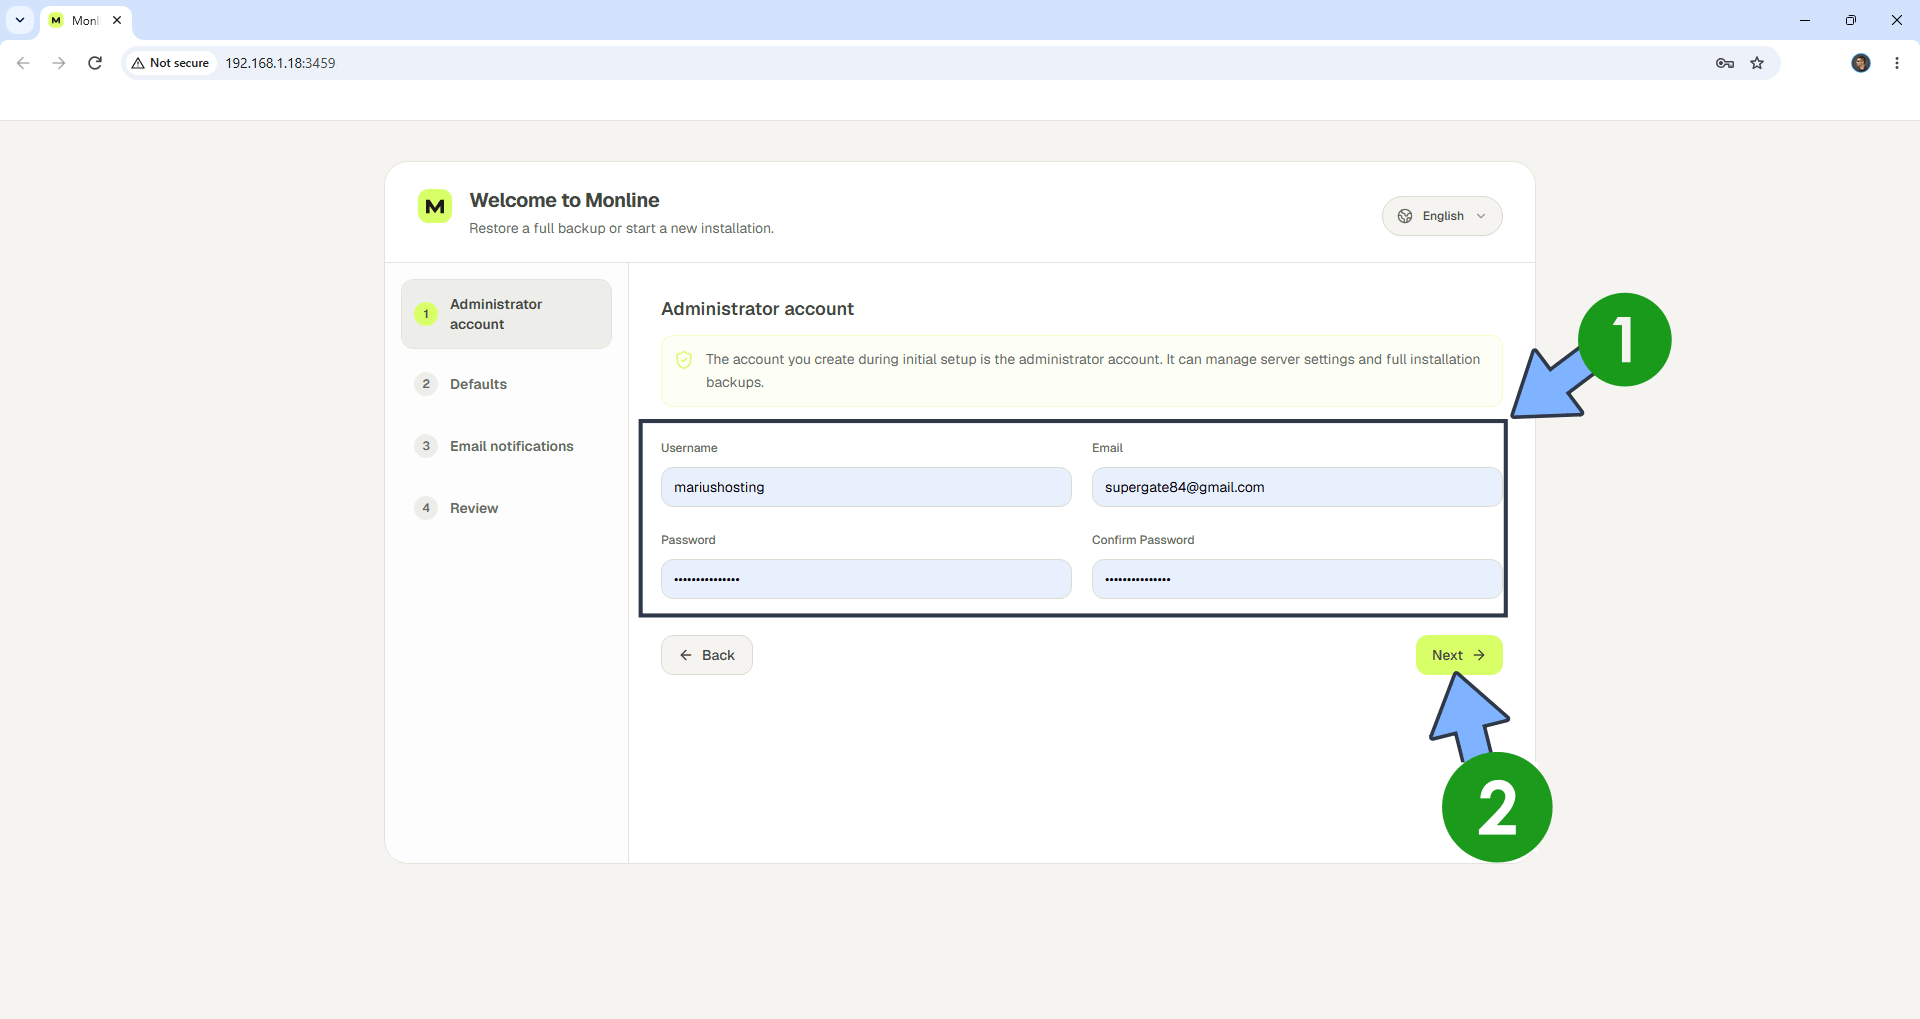This screenshot has width=1920, height=1019.
Task: Click the shield icon in info notice
Action: pyautogui.click(x=684, y=360)
